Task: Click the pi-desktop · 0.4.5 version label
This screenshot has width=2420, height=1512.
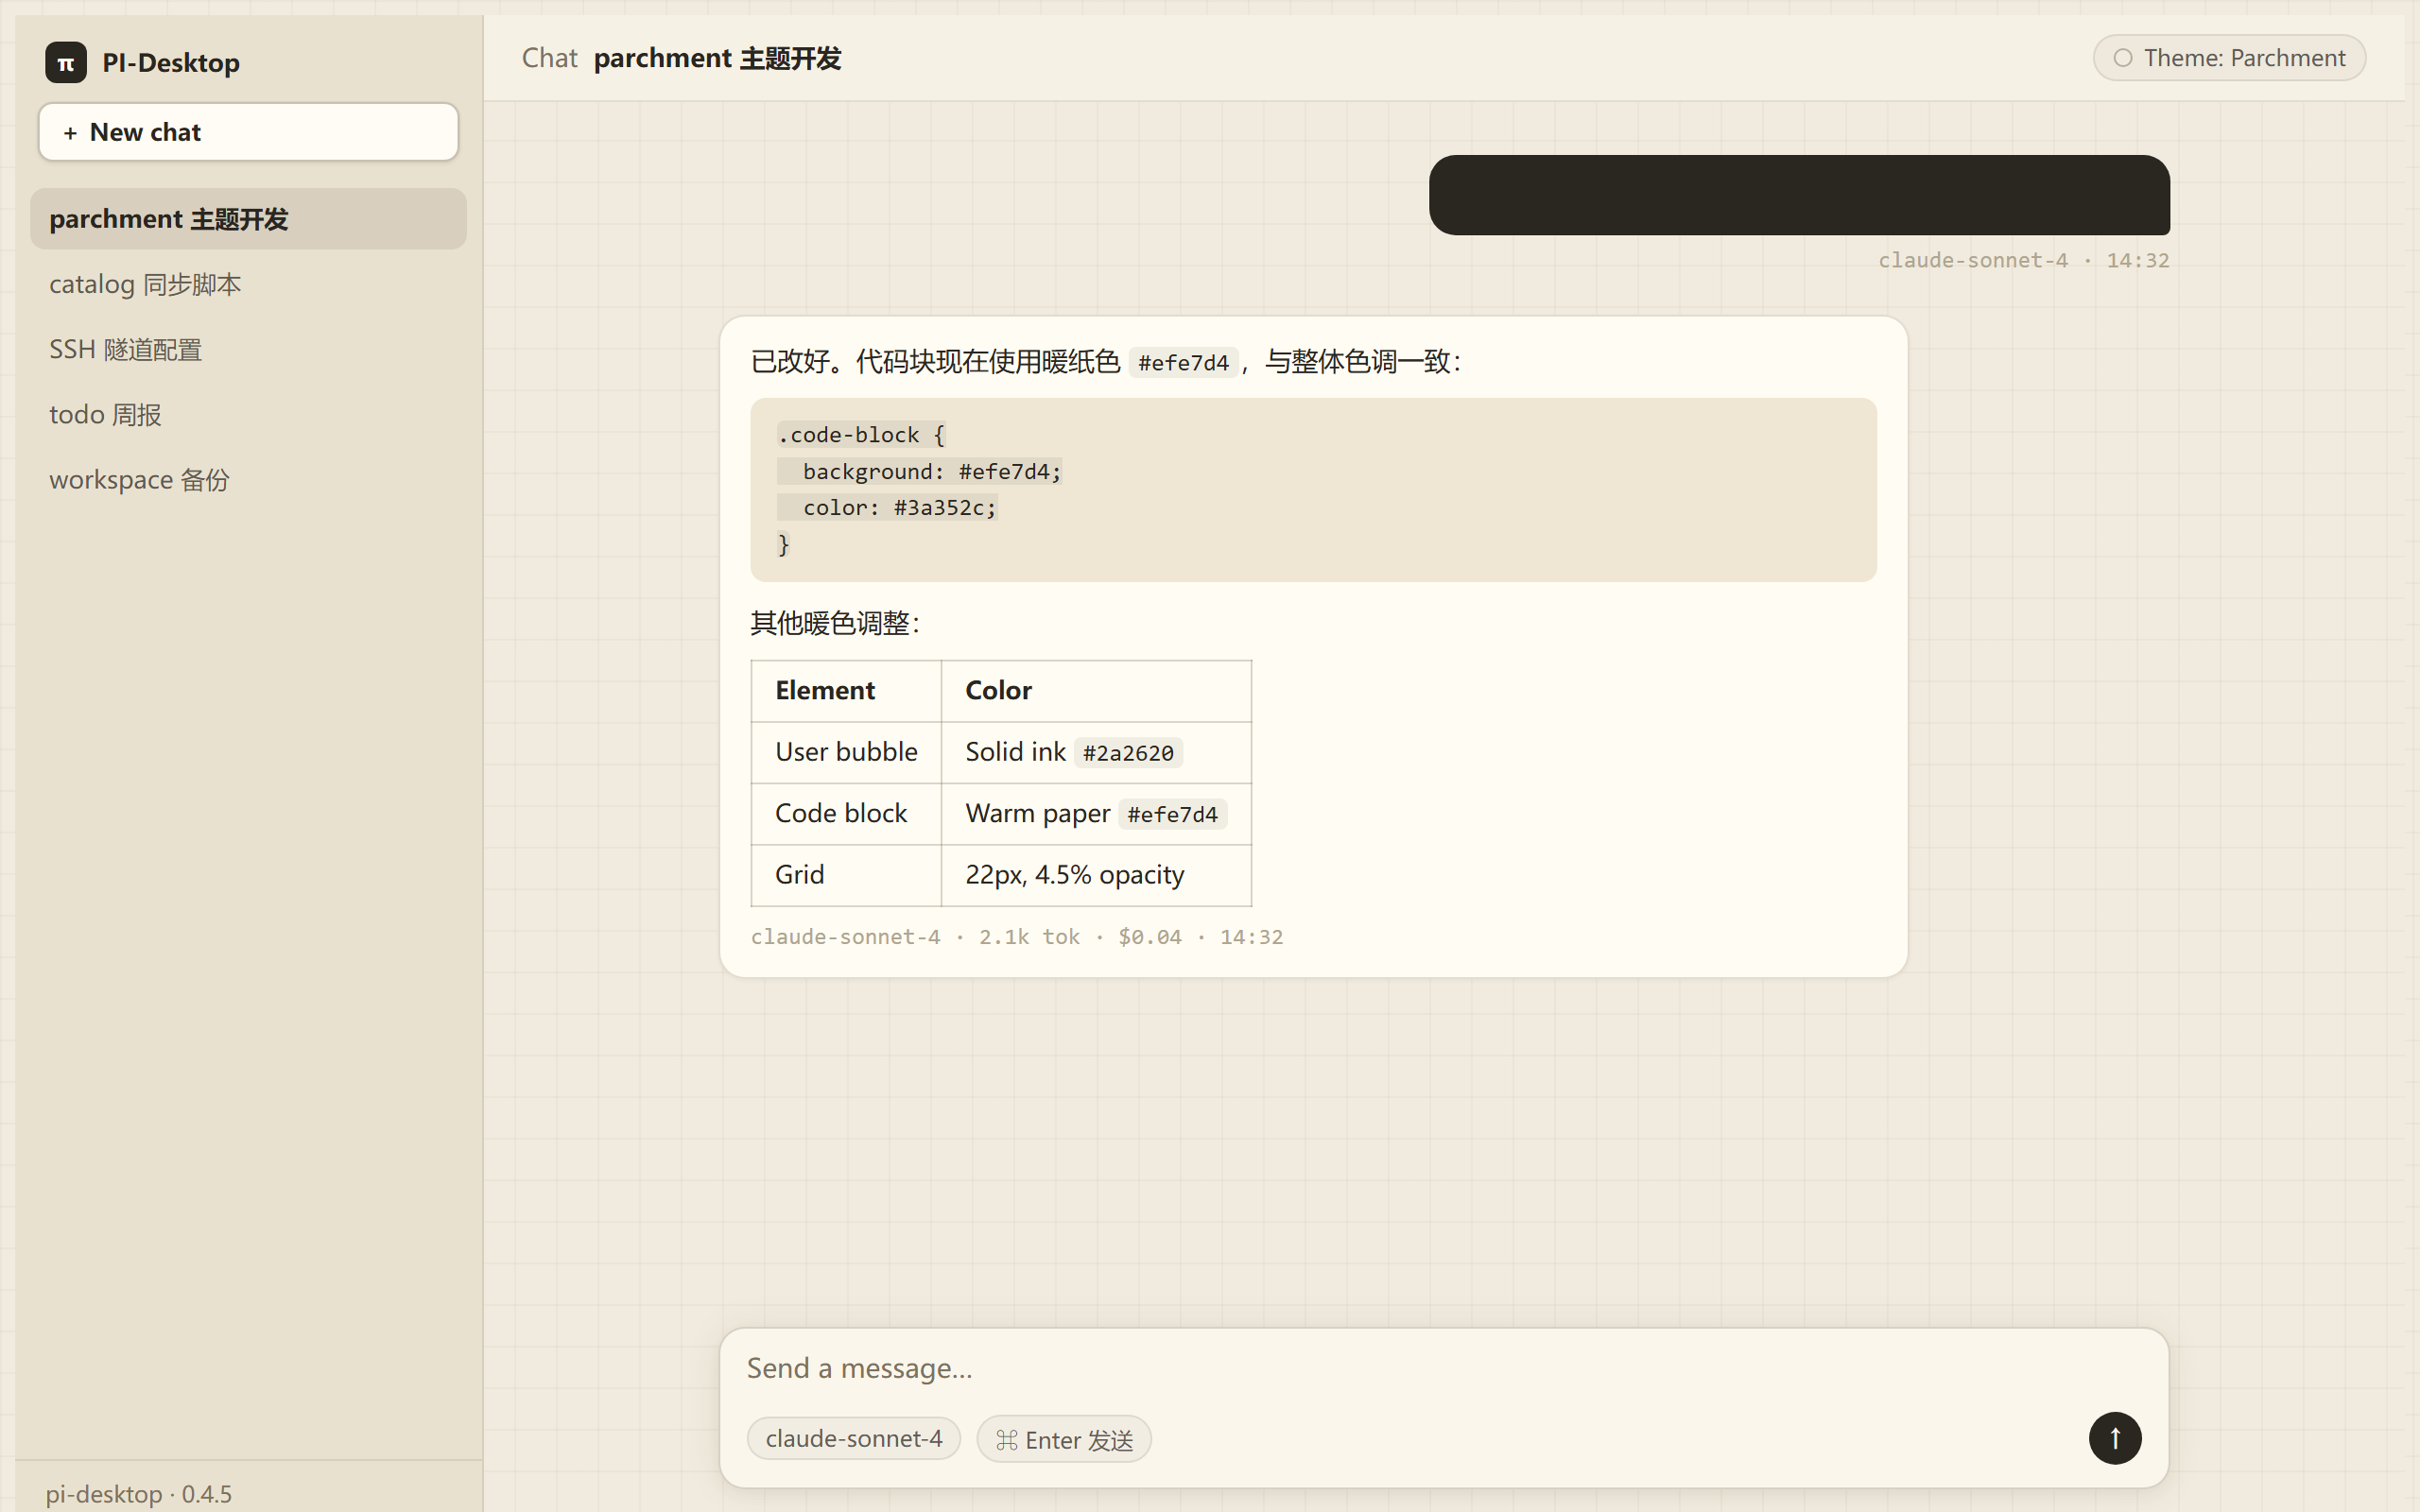Action: [x=139, y=1494]
